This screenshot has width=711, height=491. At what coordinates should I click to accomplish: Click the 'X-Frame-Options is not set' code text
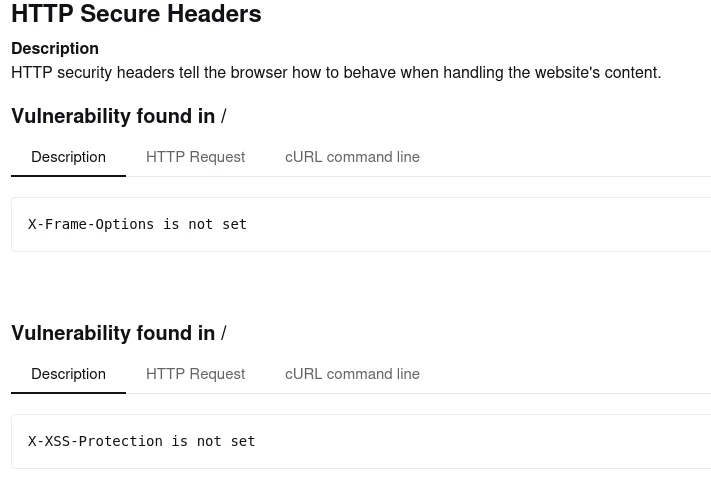click(x=137, y=224)
